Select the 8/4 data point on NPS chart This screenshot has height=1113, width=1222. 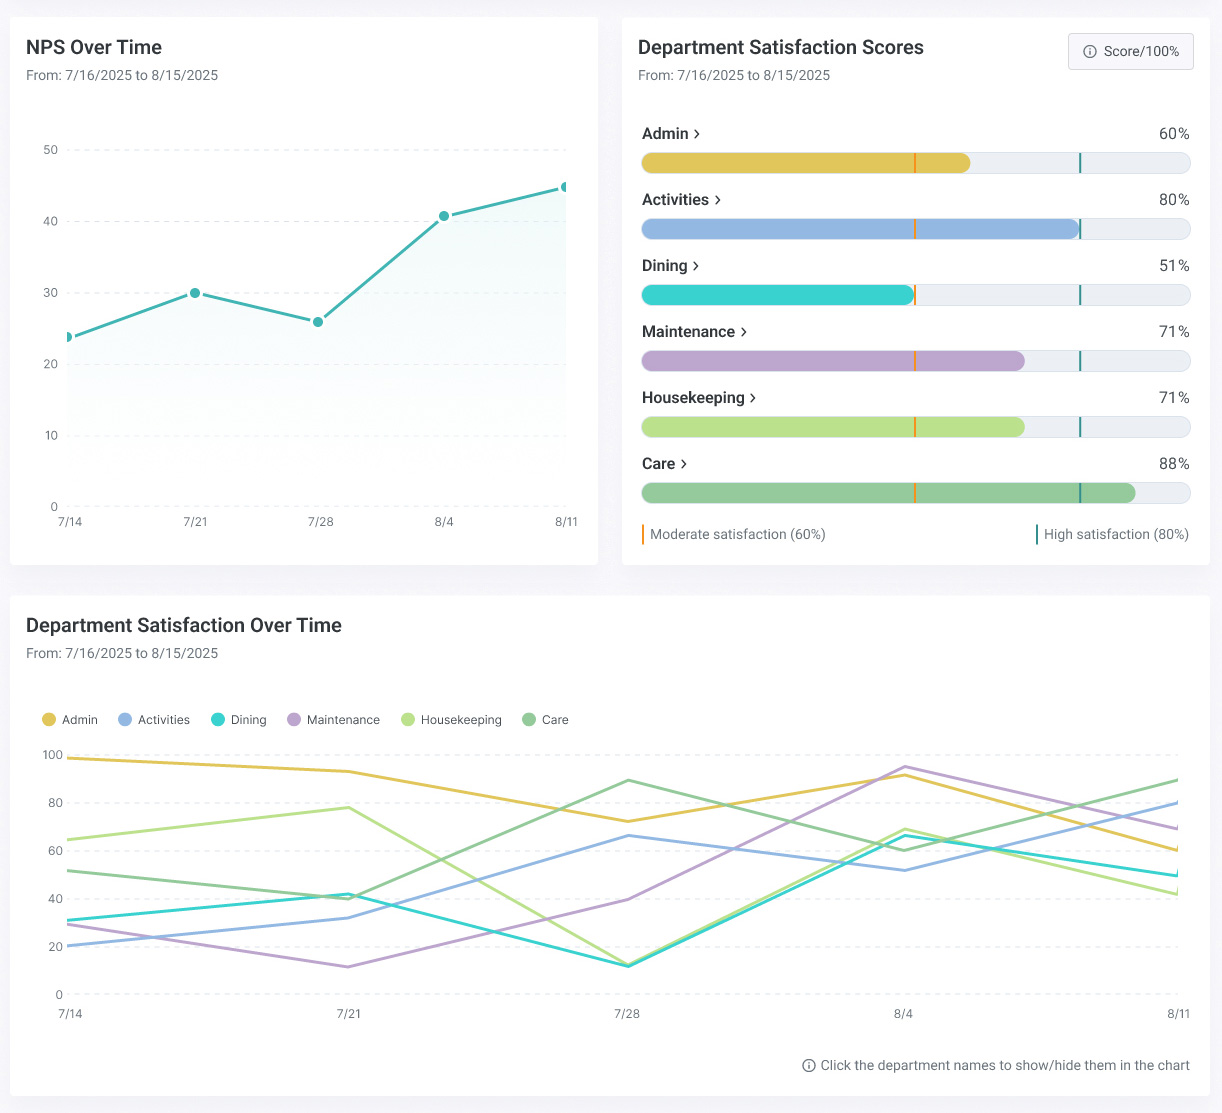click(444, 216)
